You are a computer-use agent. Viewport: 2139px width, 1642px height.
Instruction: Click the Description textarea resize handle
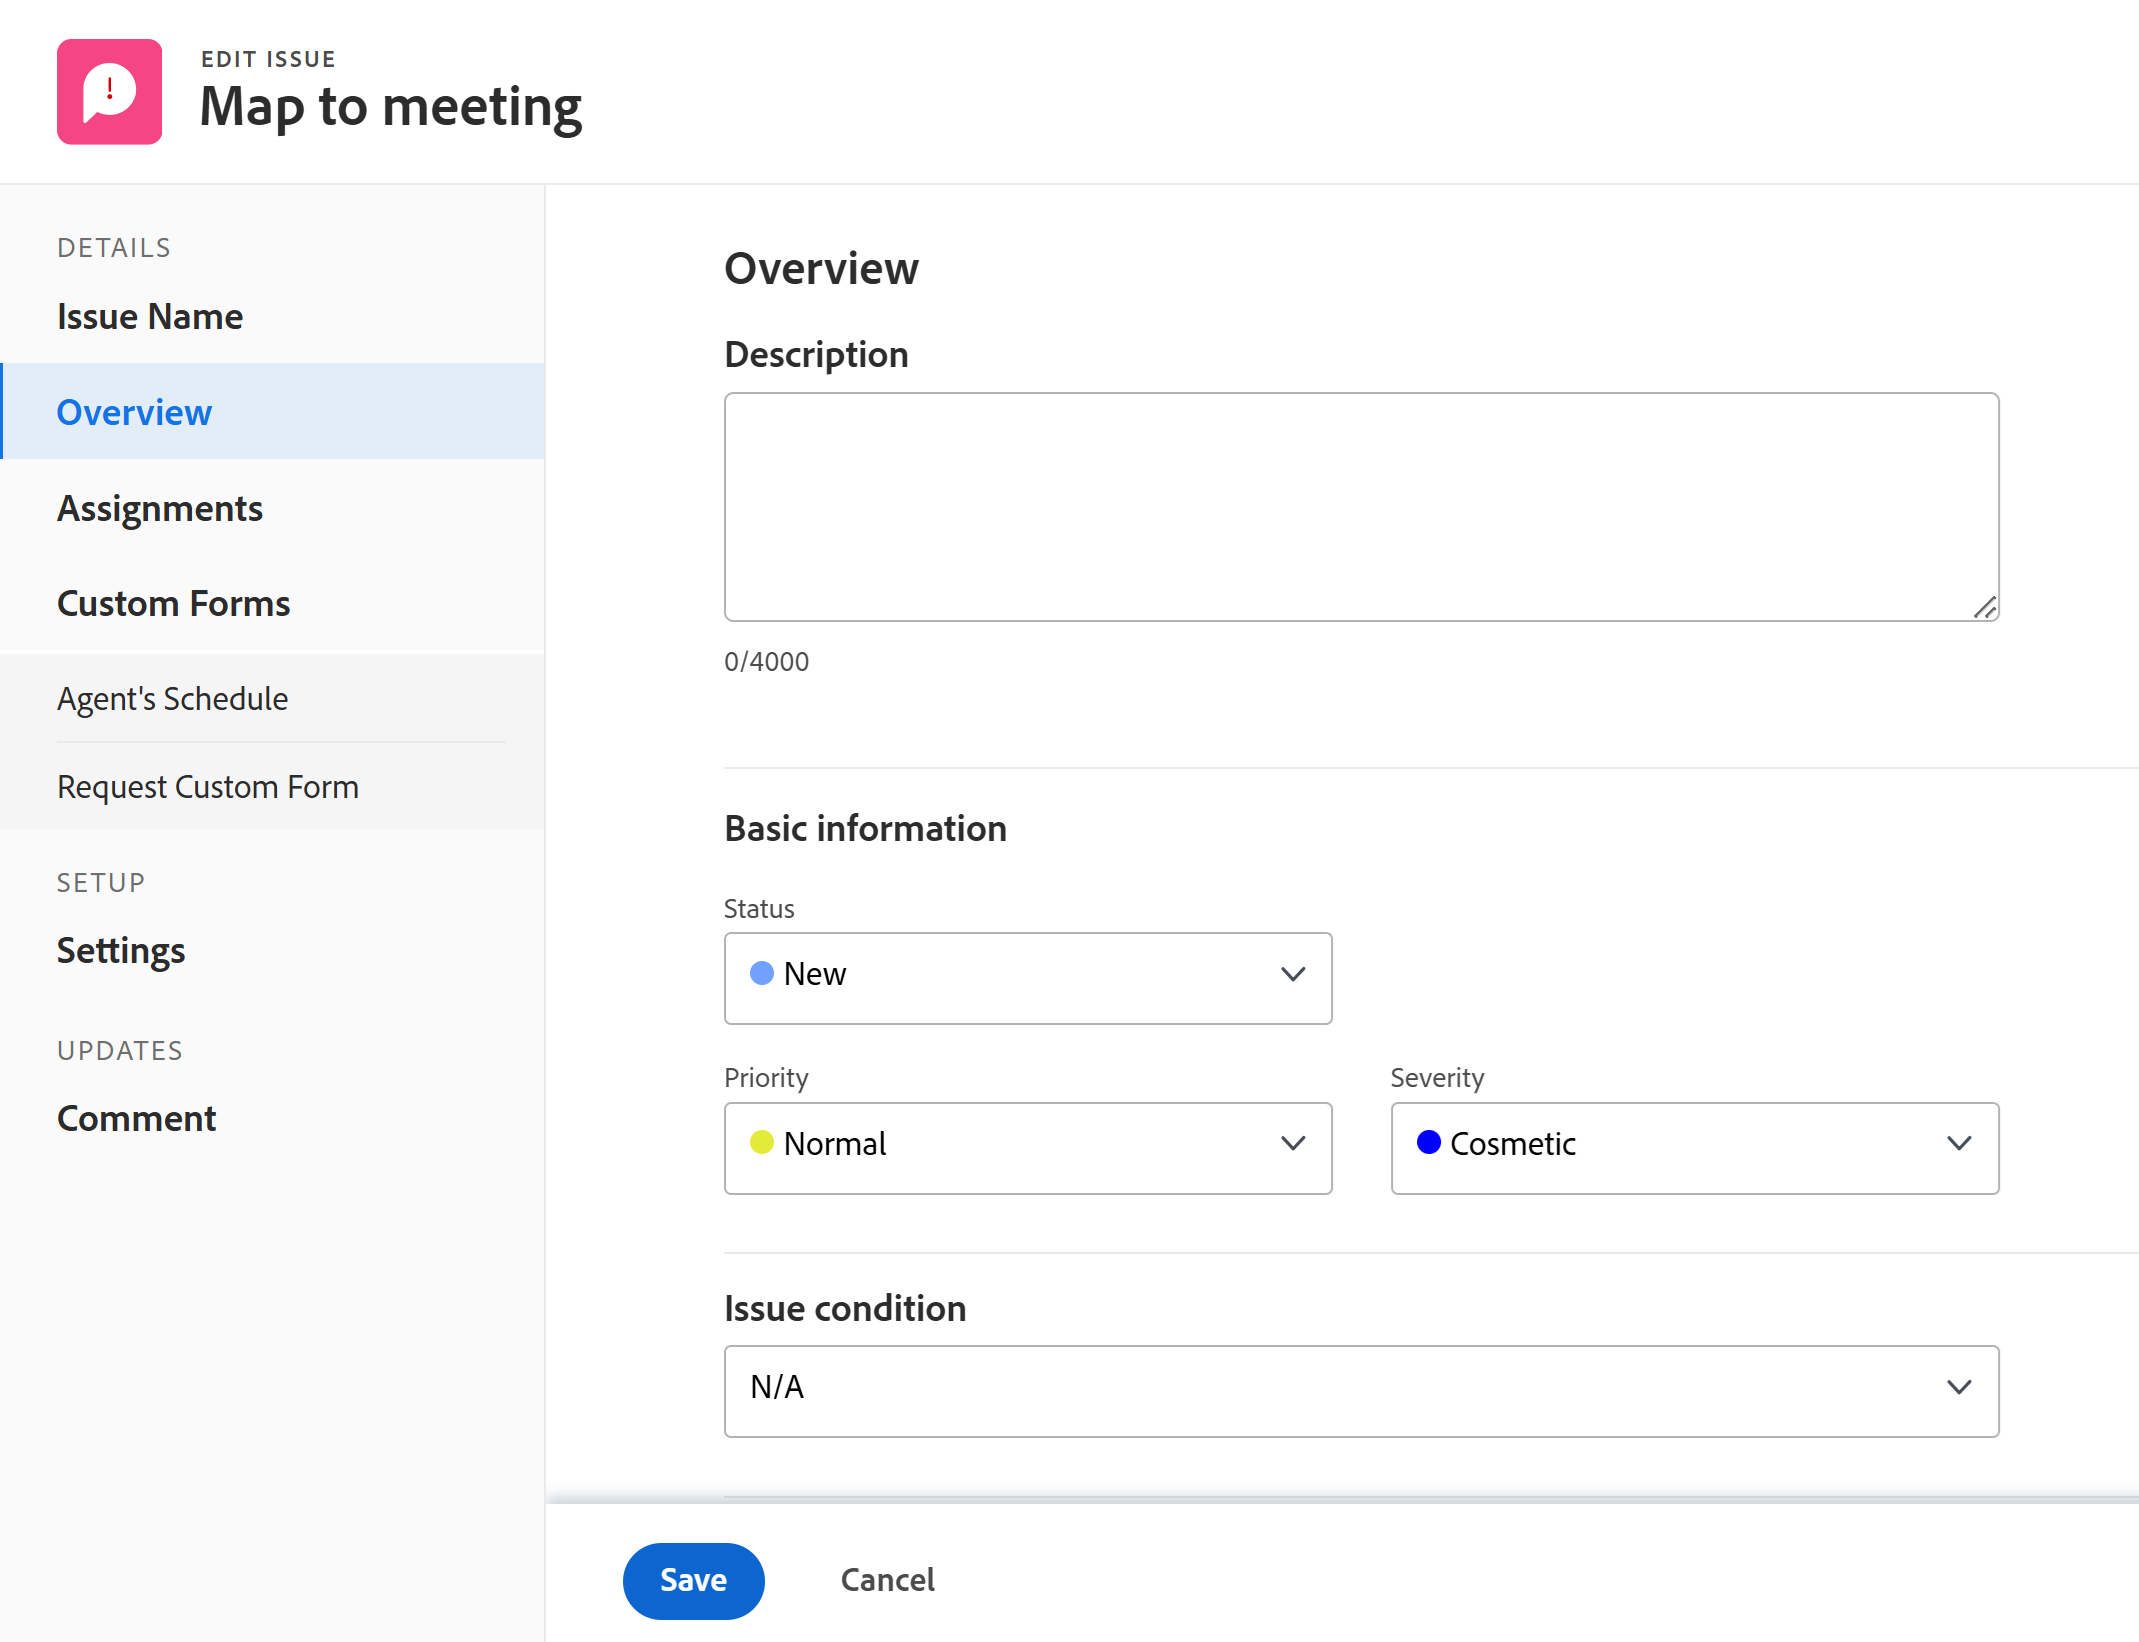pyautogui.click(x=1984, y=607)
